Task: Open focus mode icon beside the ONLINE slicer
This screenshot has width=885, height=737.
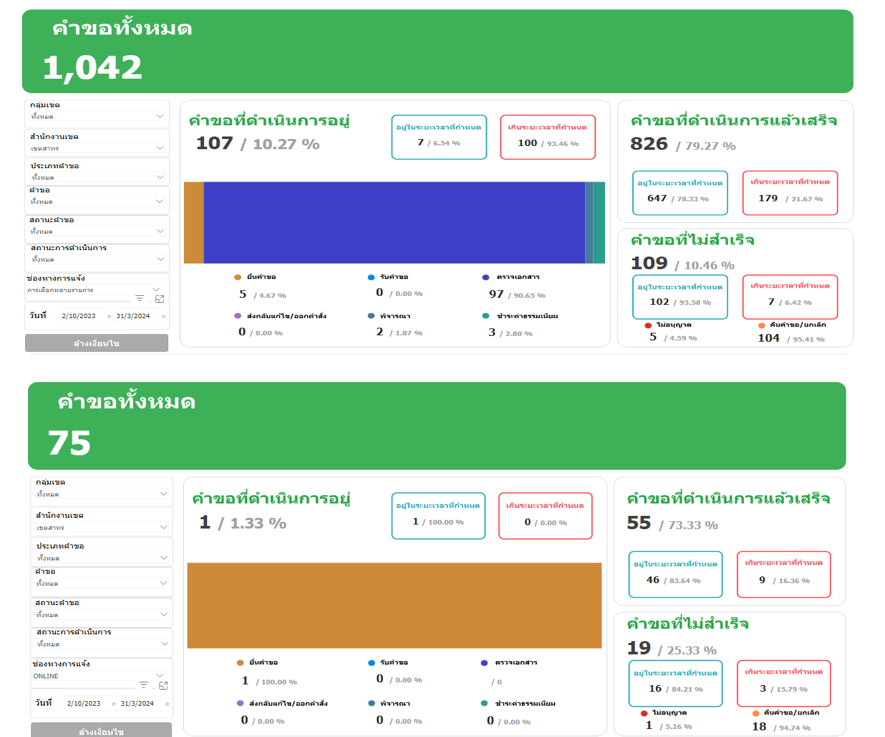Action: pyautogui.click(x=163, y=685)
